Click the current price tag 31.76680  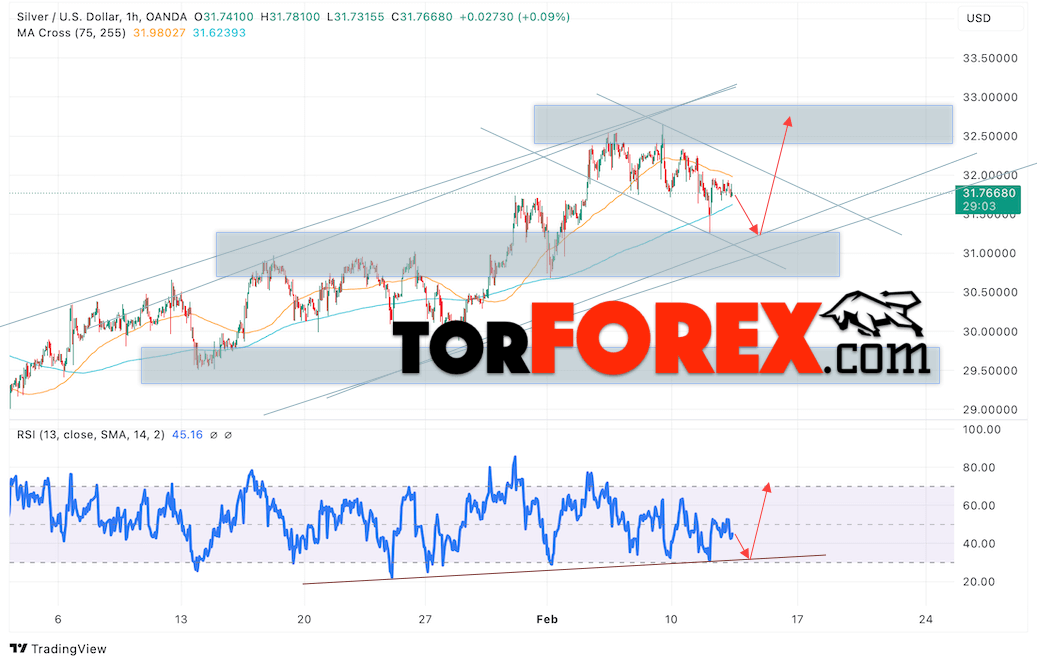(987, 193)
